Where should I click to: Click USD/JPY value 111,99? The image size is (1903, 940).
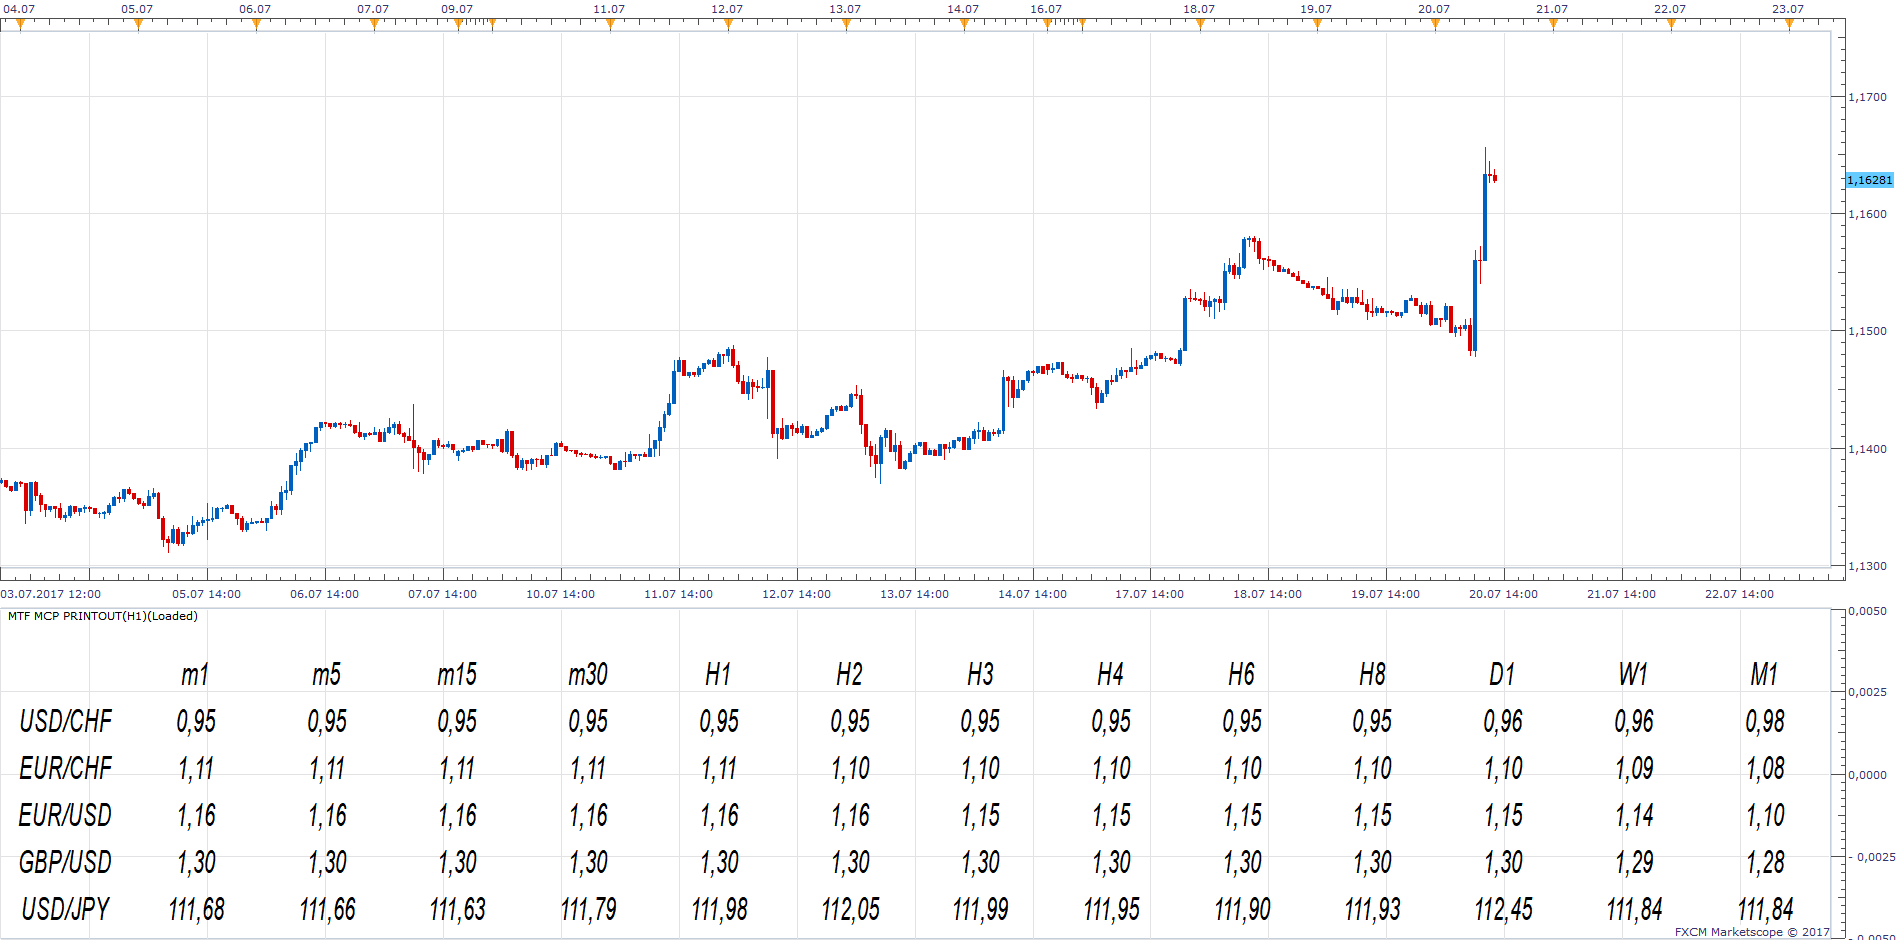pyautogui.click(x=980, y=910)
